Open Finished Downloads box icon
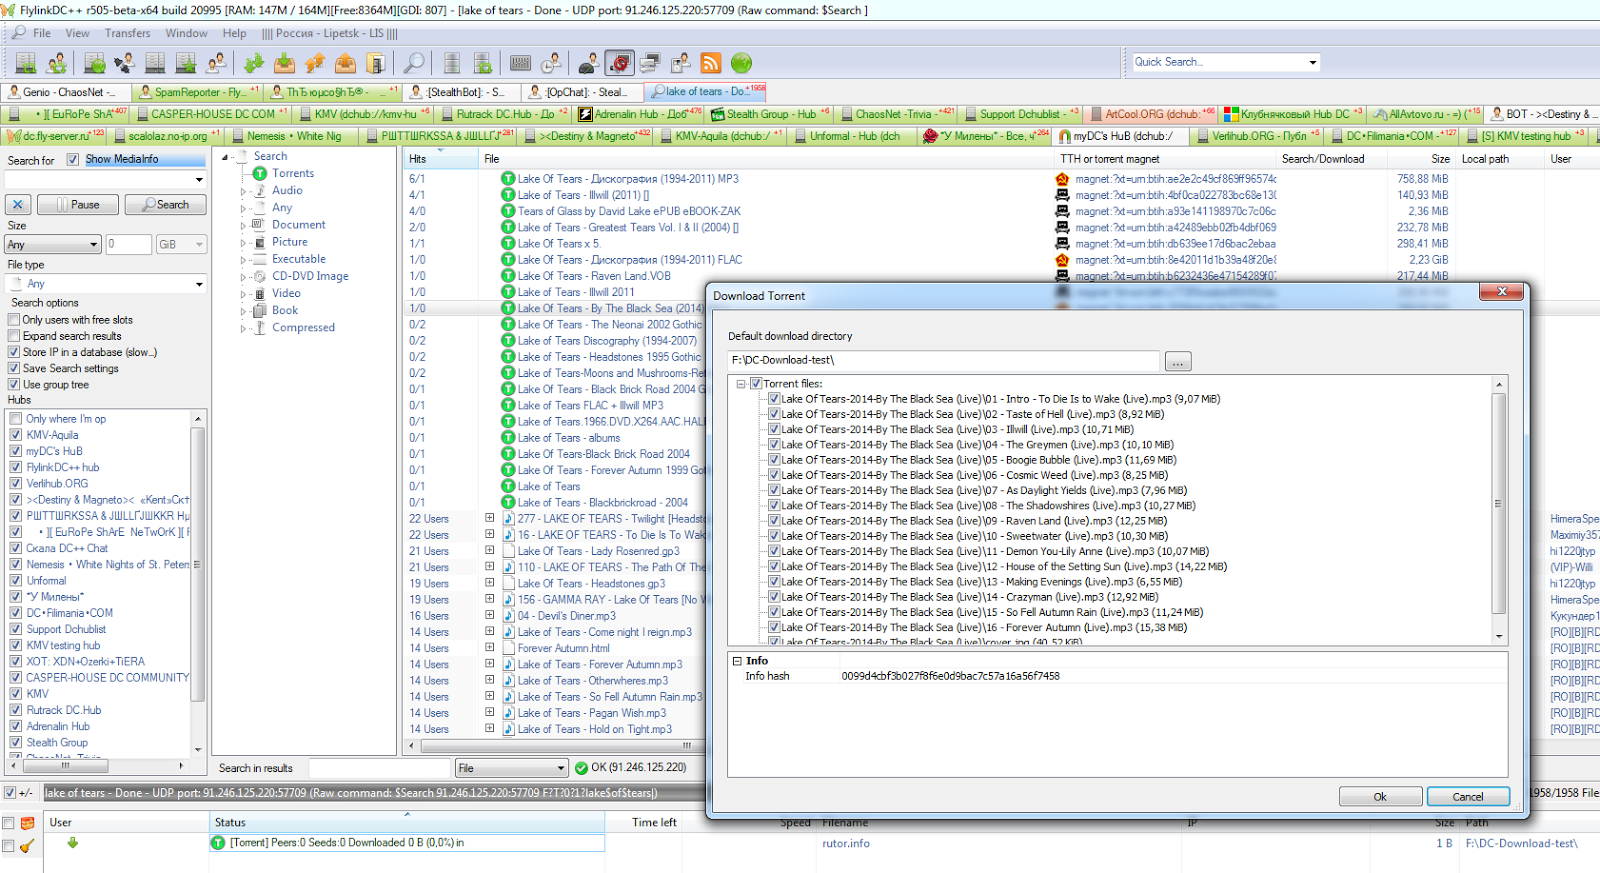 285,63
